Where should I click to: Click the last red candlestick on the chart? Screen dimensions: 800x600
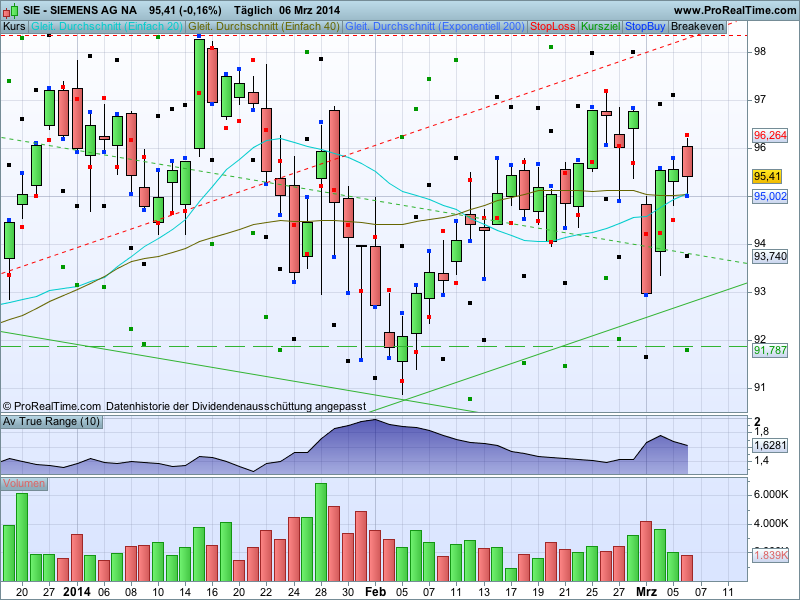(x=687, y=161)
